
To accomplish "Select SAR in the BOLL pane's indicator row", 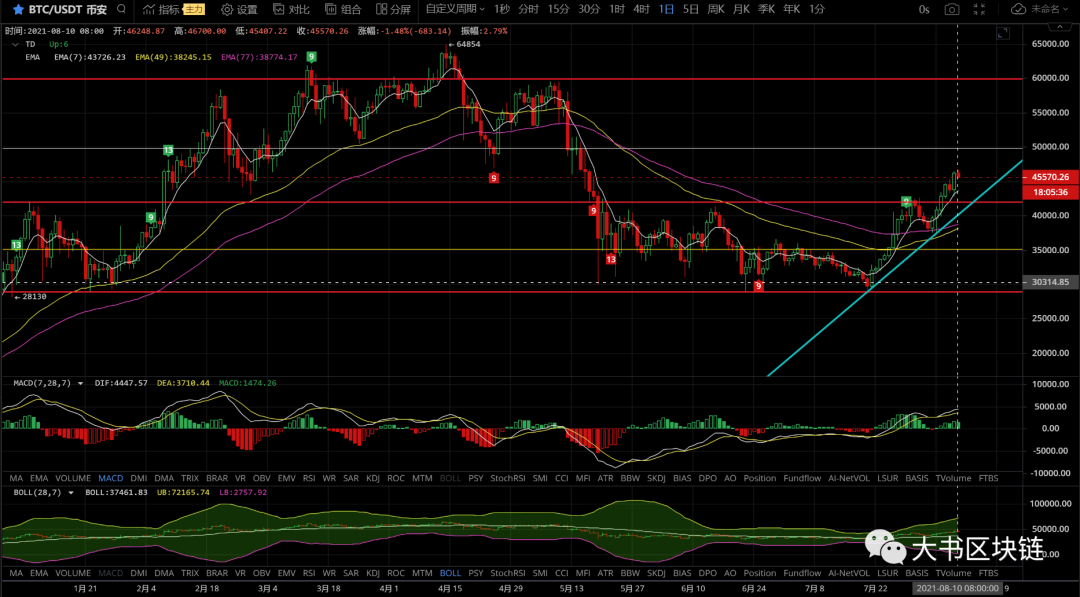I will tap(351, 573).
